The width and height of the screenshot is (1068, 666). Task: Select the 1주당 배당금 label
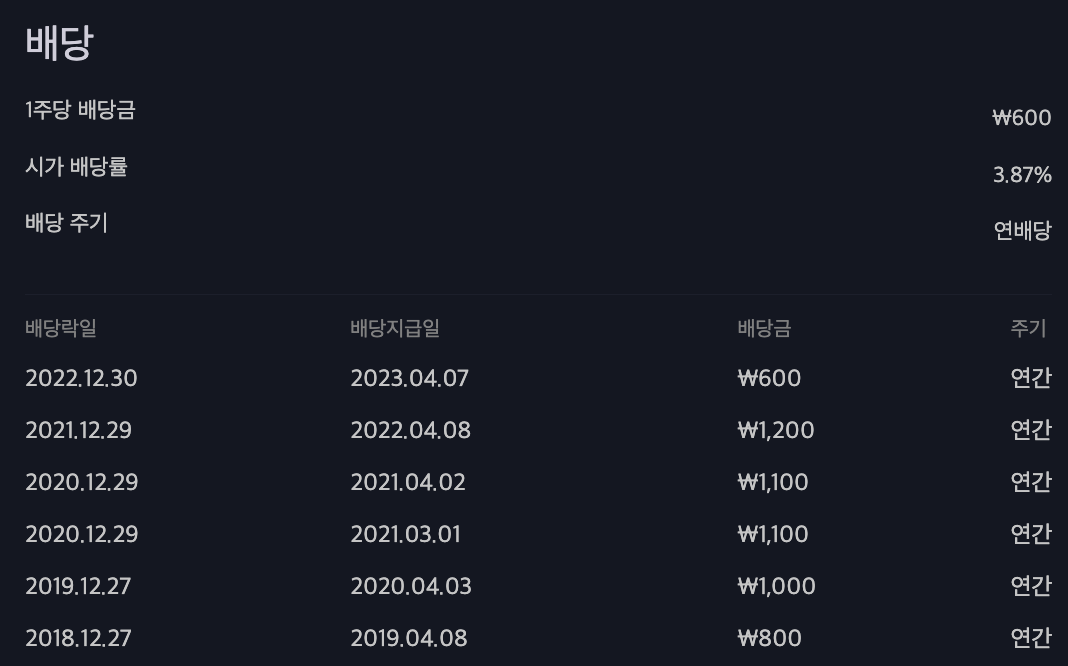[x=80, y=110]
